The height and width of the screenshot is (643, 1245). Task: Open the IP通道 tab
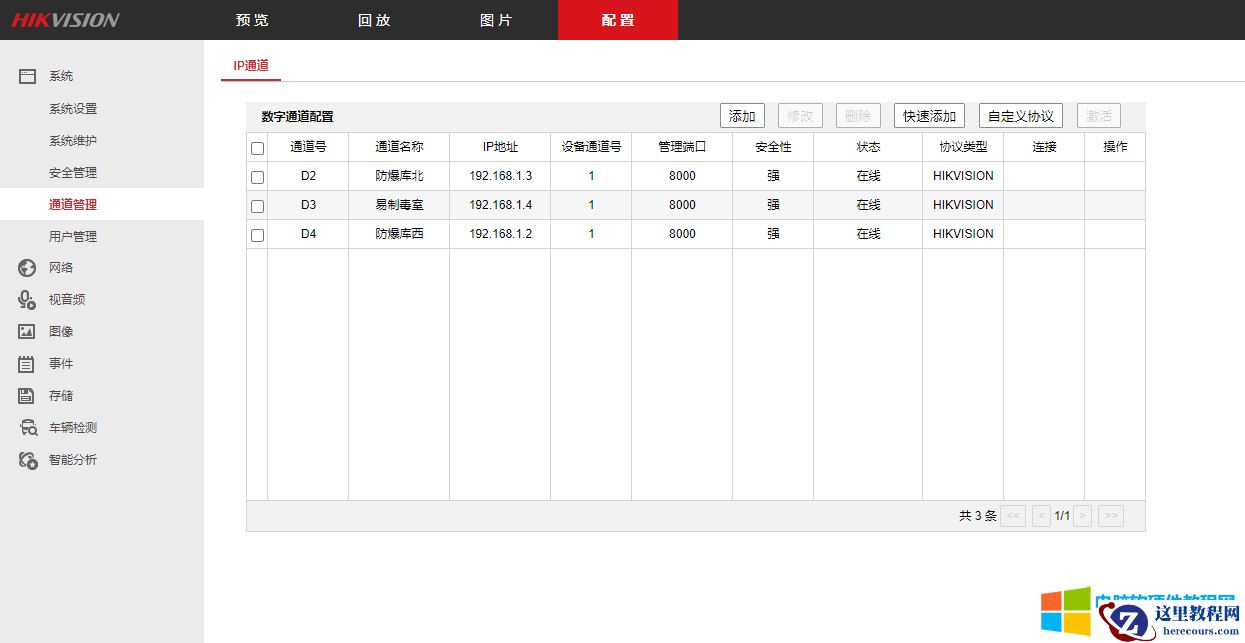(250, 65)
